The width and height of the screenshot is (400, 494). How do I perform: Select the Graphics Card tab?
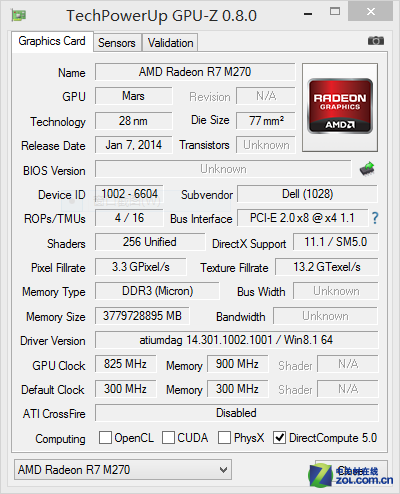tap(52, 41)
